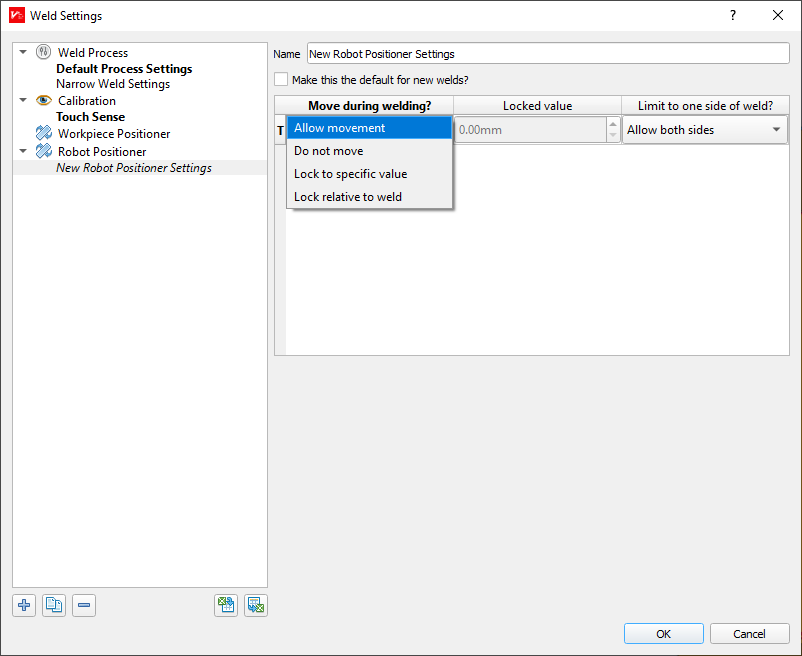Decrease Locked value with down arrow

[x=613, y=135]
